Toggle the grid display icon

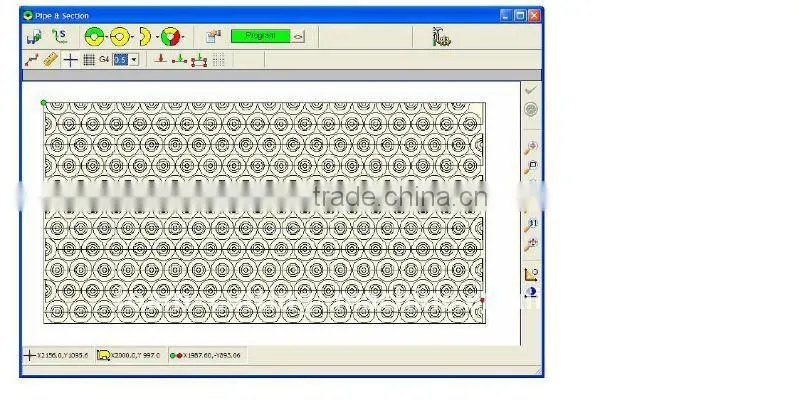(89, 60)
